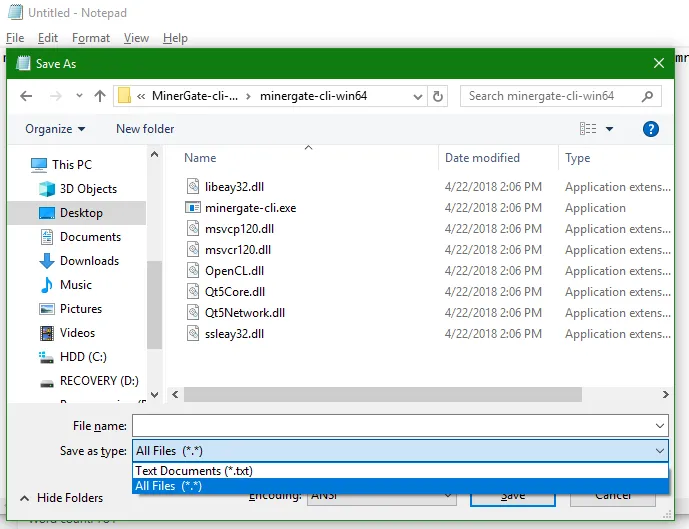Open Pictures folder in the sidebar

click(x=81, y=309)
